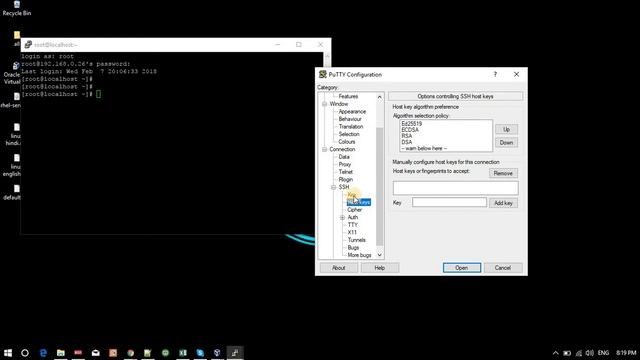The image size is (640, 360).
Task: Open the Excel taskbar icon
Action: 182,353
